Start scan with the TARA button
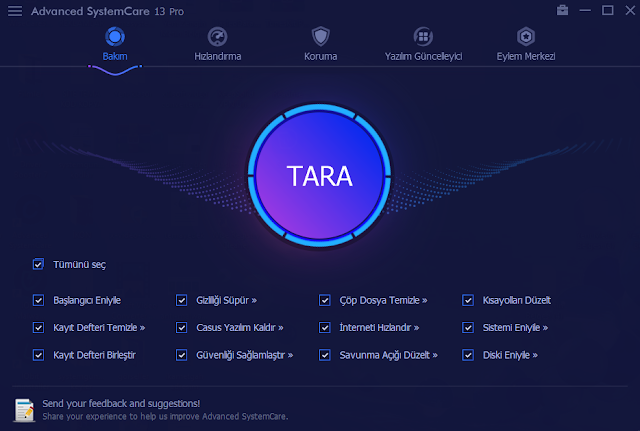This screenshot has height=431, width=640. click(320, 176)
